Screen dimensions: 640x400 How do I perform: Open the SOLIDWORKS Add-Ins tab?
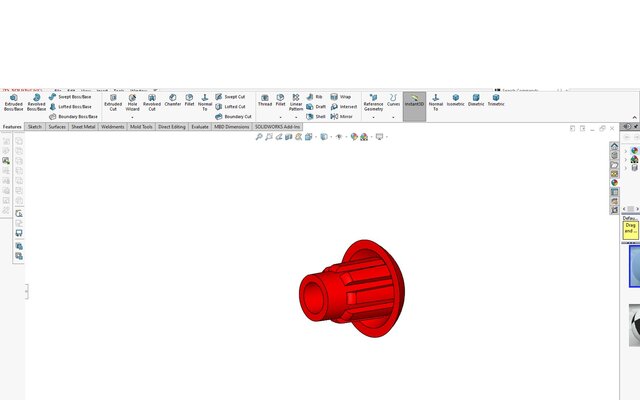277,127
